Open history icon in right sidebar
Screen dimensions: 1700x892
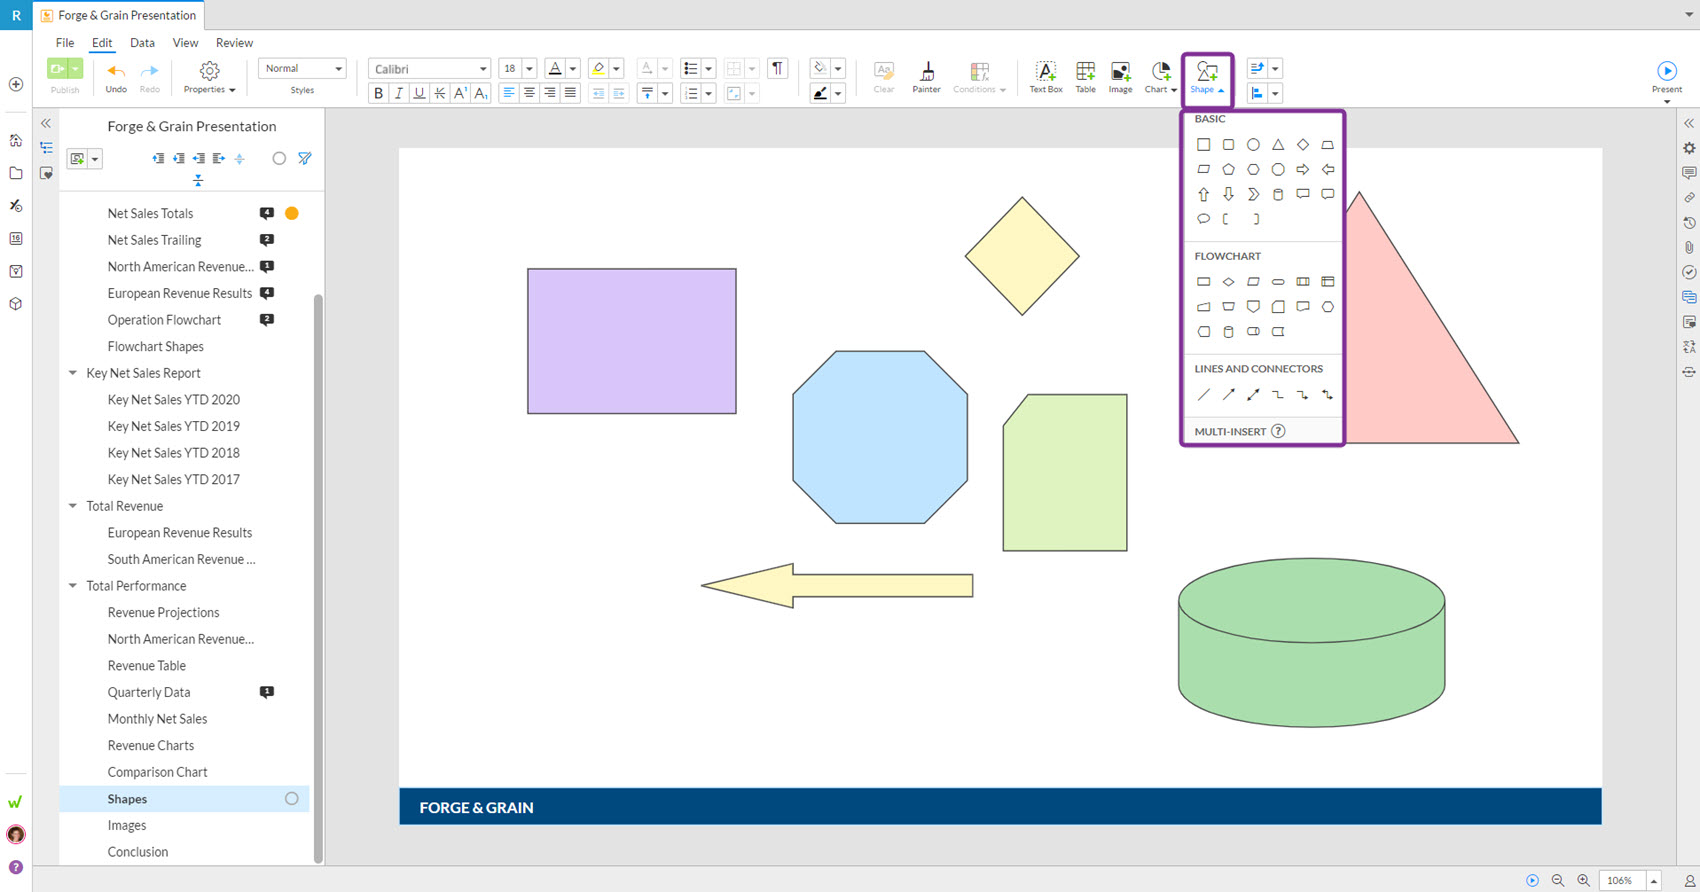[x=1689, y=223]
